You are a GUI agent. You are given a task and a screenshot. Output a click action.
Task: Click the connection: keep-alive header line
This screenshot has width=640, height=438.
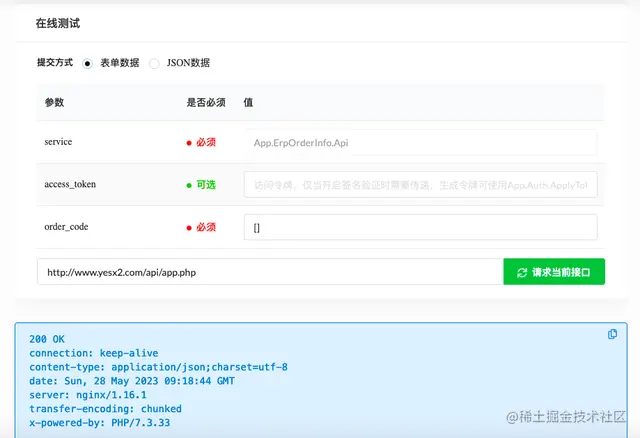pos(94,353)
